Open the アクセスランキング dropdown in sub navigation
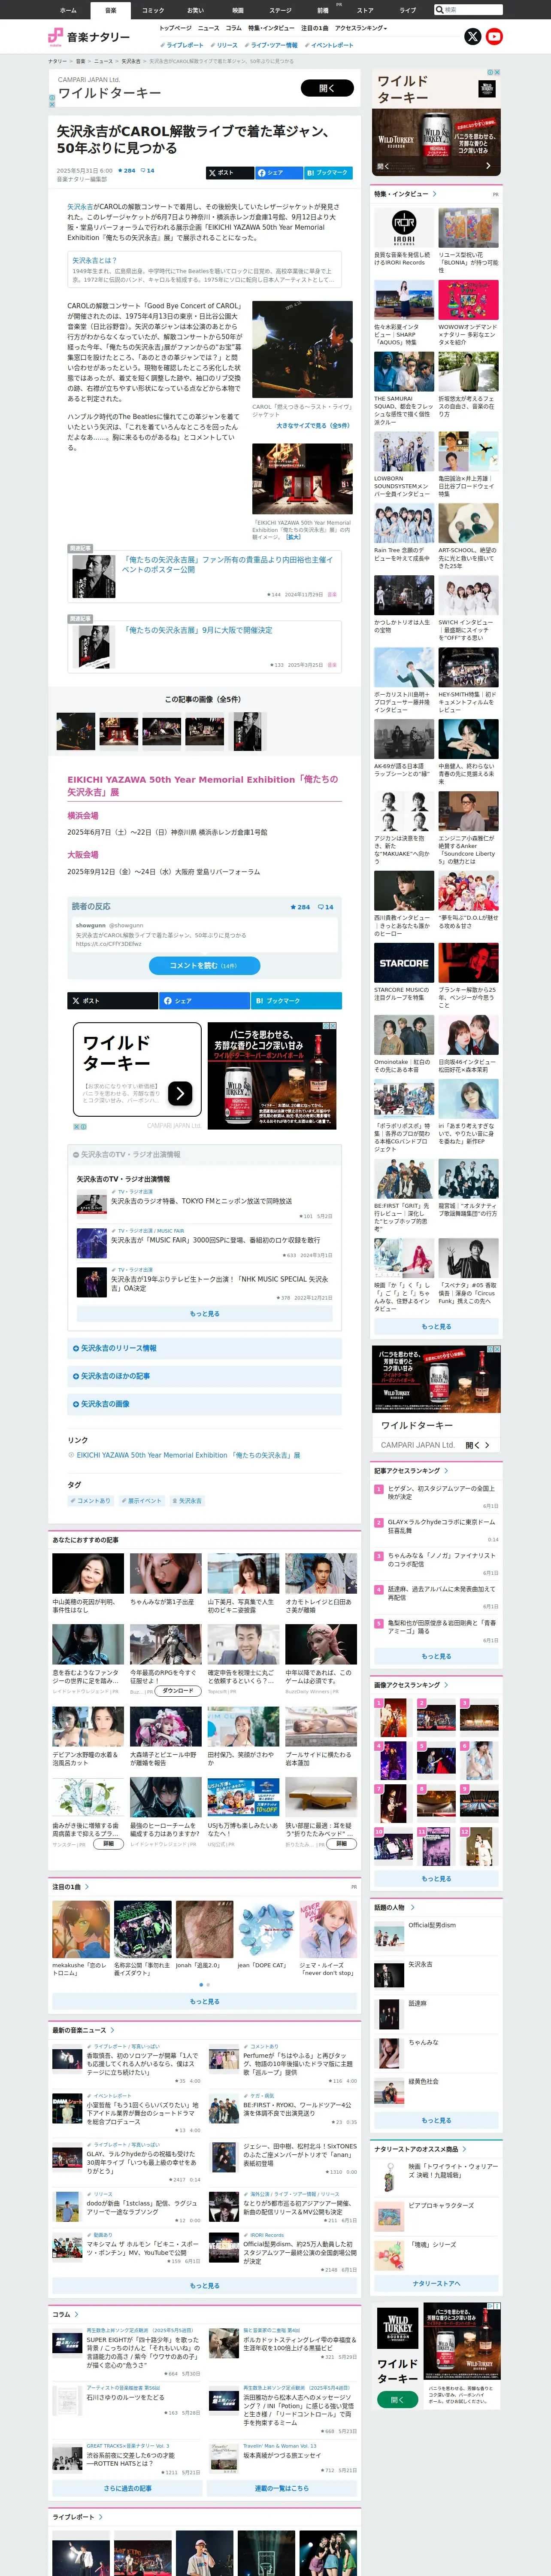Viewport: 551px width, 2576px height. (x=361, y=28)
